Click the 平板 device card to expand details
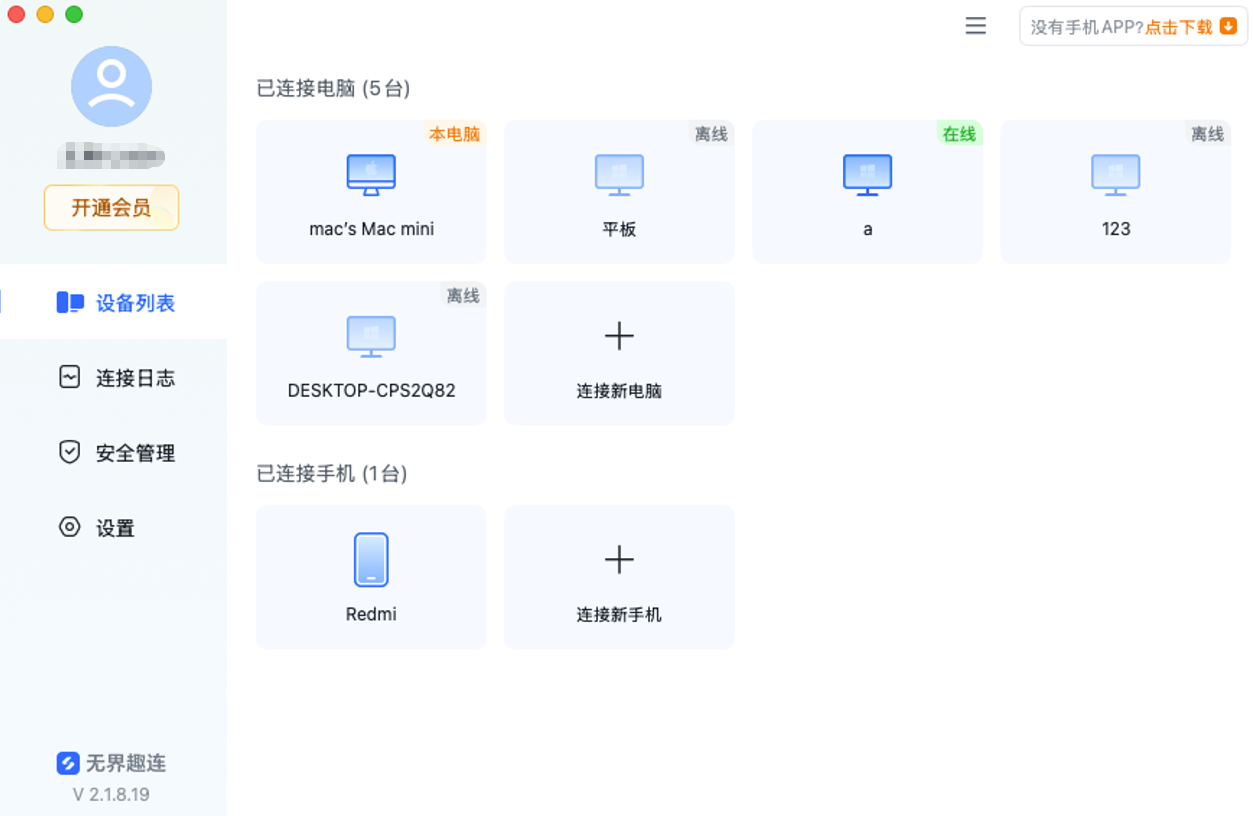 tap(619, 192)
